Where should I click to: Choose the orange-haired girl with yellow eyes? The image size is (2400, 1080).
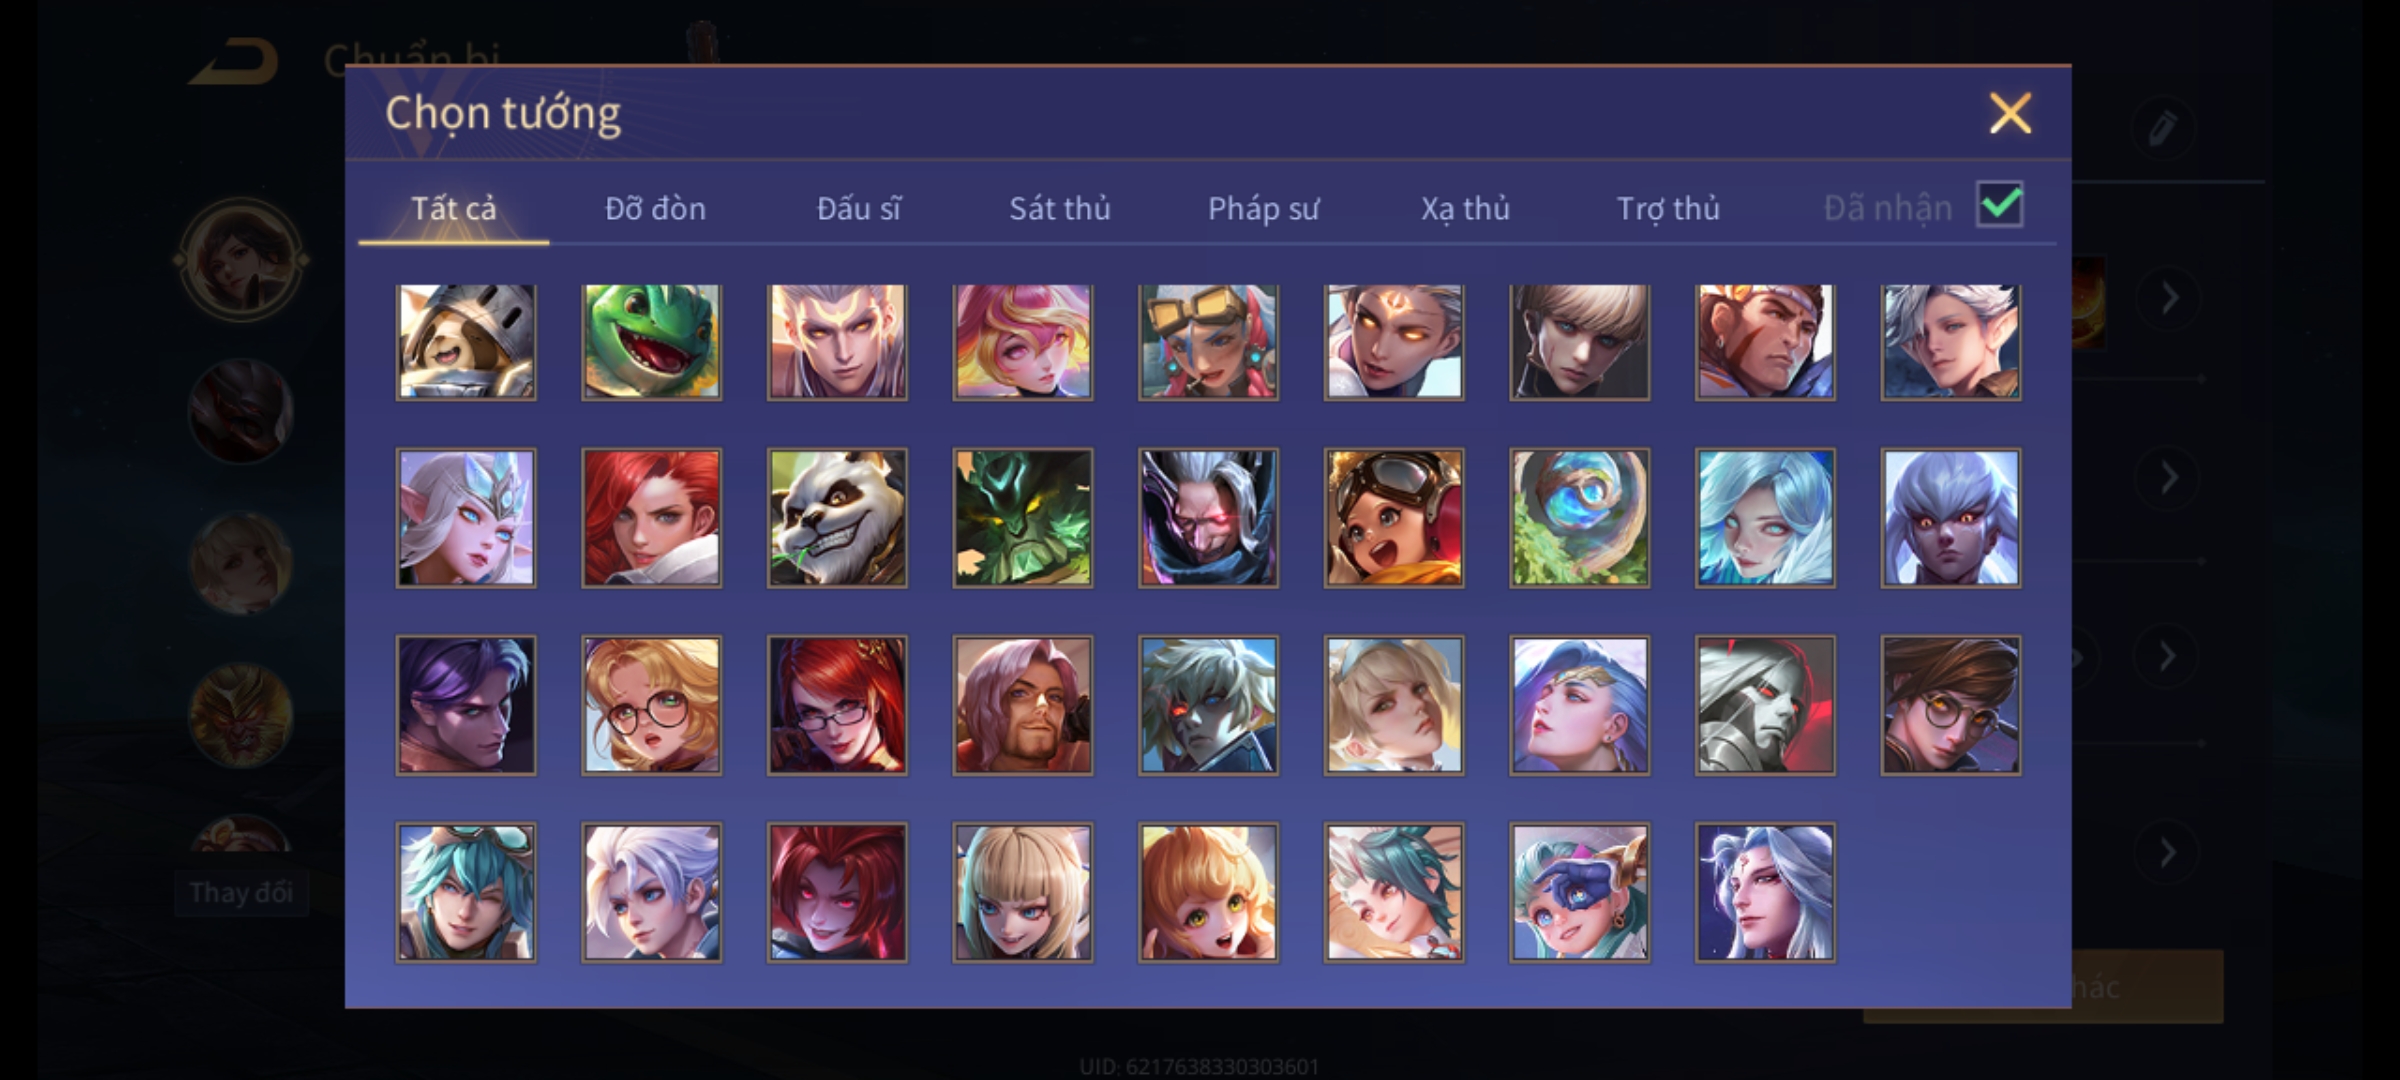[x=1208, y=892]
